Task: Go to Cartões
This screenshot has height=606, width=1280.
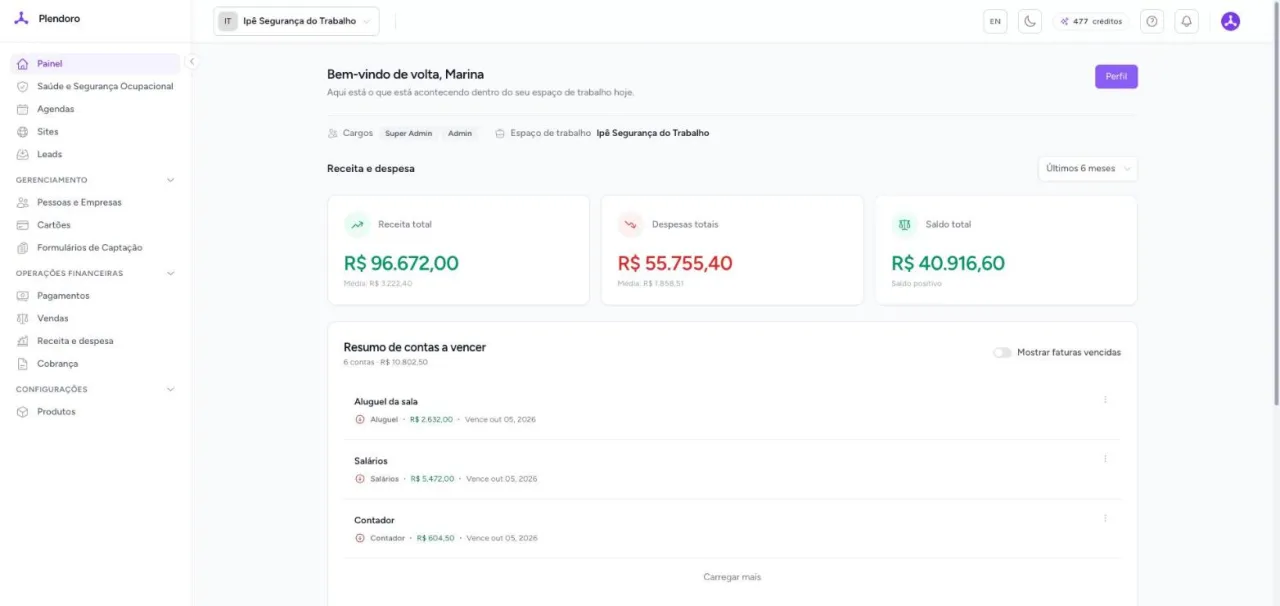Action: tap(95, 225)
